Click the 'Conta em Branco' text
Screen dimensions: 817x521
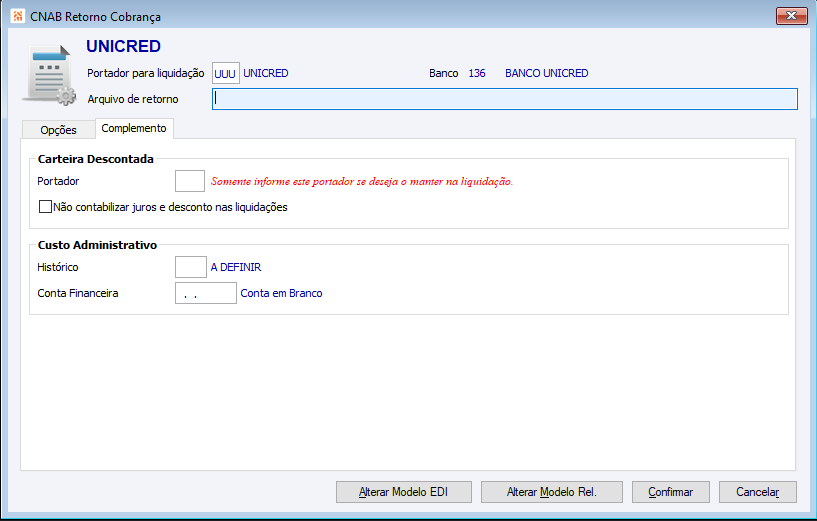(281, 293)
